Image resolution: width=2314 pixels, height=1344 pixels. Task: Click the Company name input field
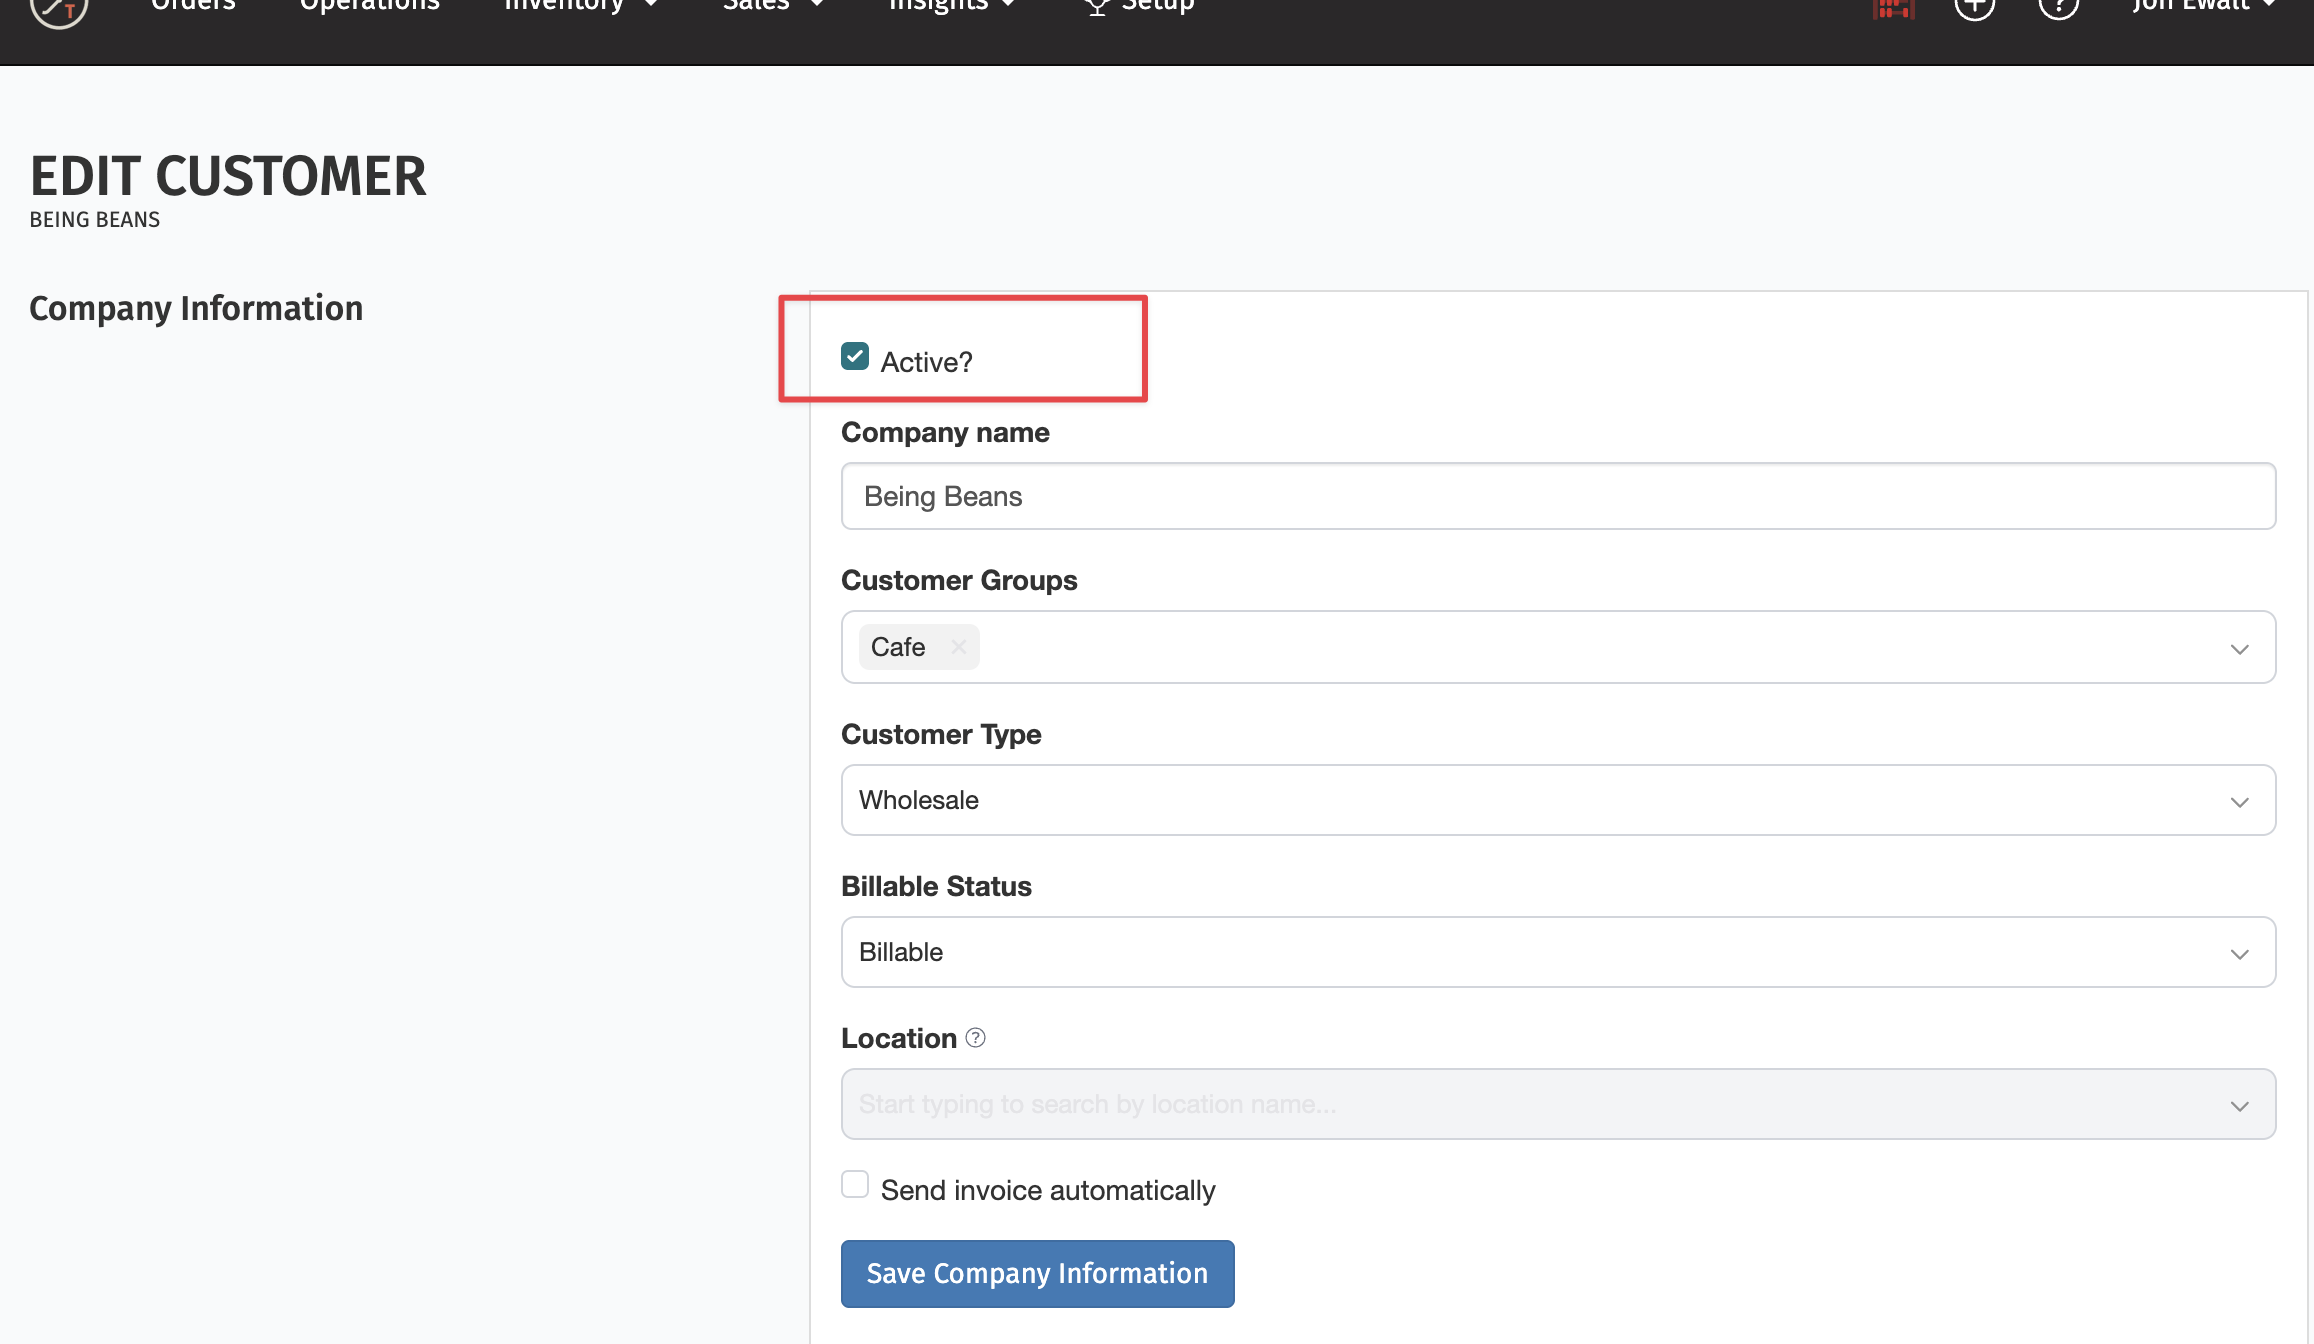[x=1557, y=496]
